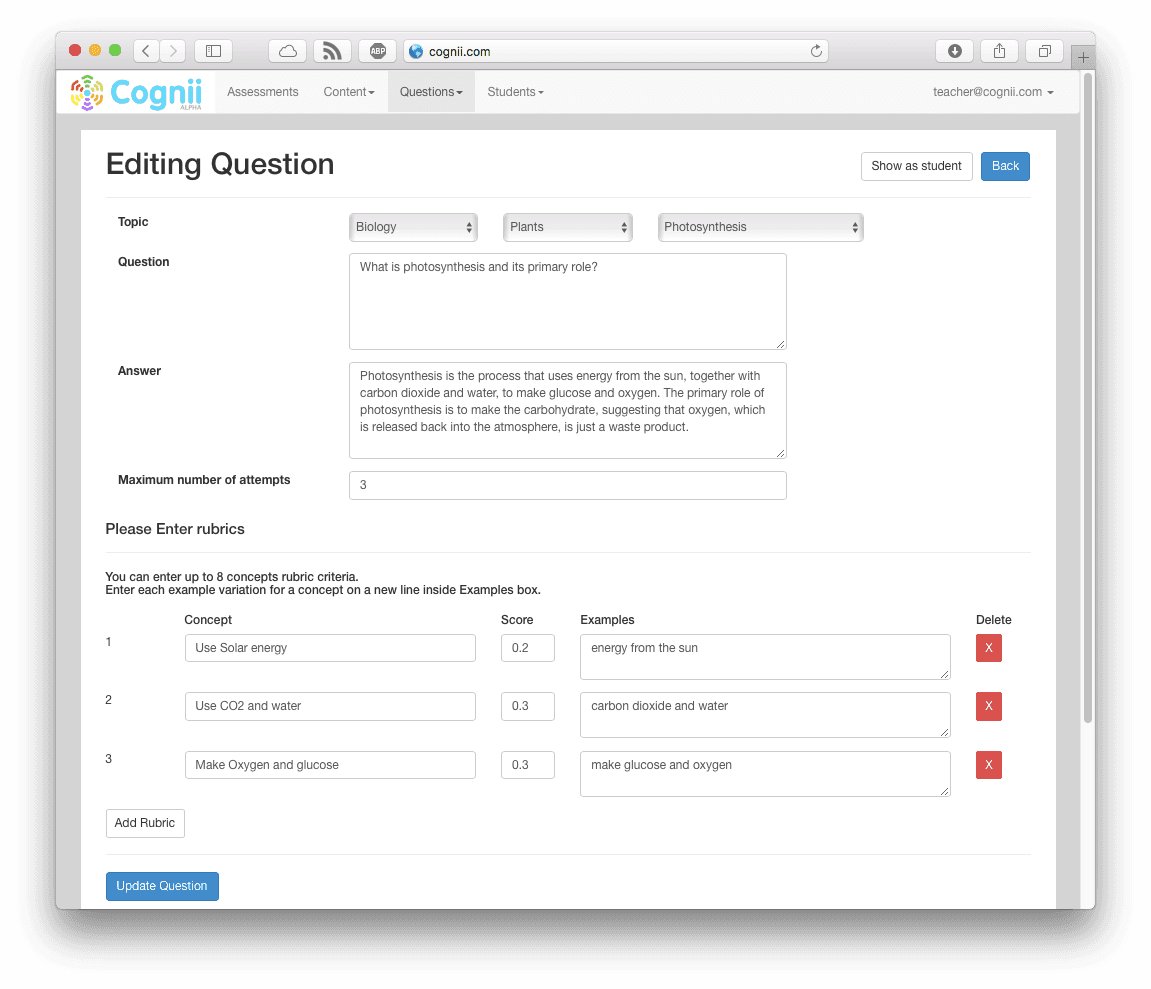Click the globe icon in the address bar

pyautogui.click(x=416, y=51)
